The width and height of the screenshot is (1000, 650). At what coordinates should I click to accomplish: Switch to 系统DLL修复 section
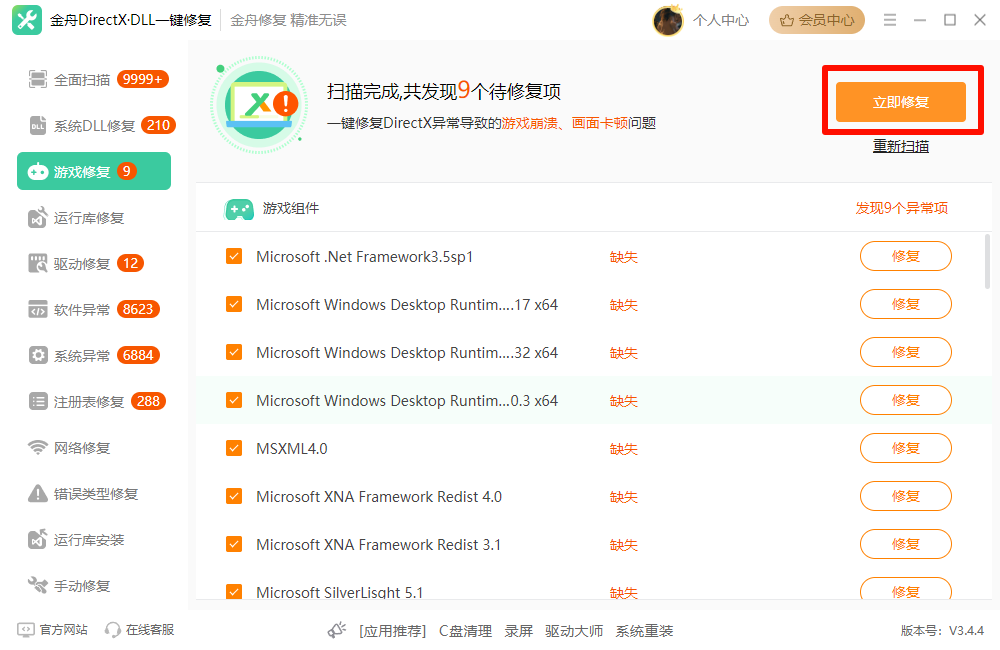click(94, 125)
